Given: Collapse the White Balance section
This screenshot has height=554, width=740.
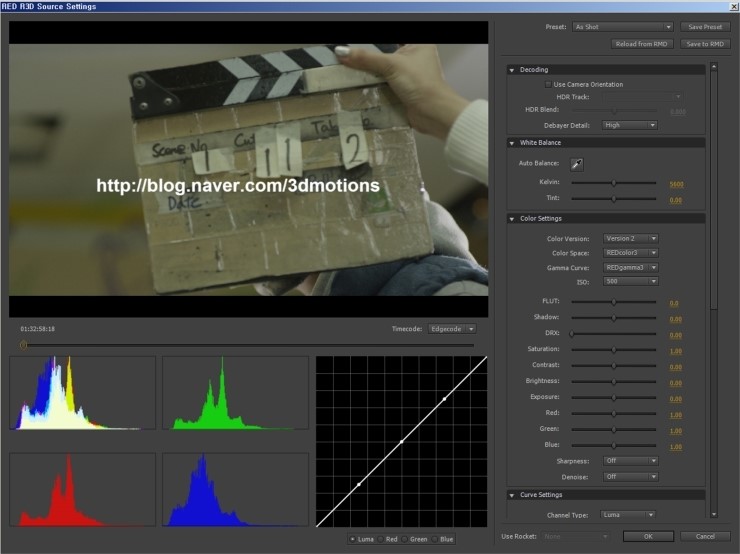Looking at the screenshot, I should [x=512, y=143].
